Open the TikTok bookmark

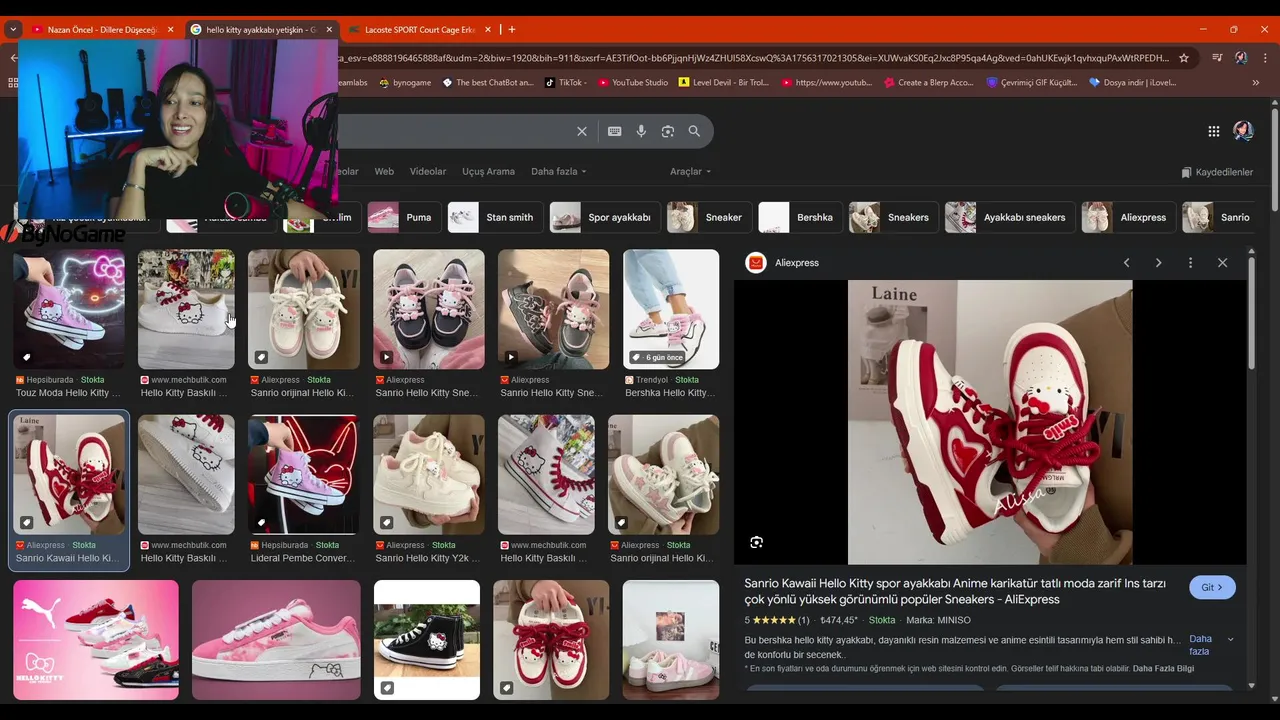[564, 83]
